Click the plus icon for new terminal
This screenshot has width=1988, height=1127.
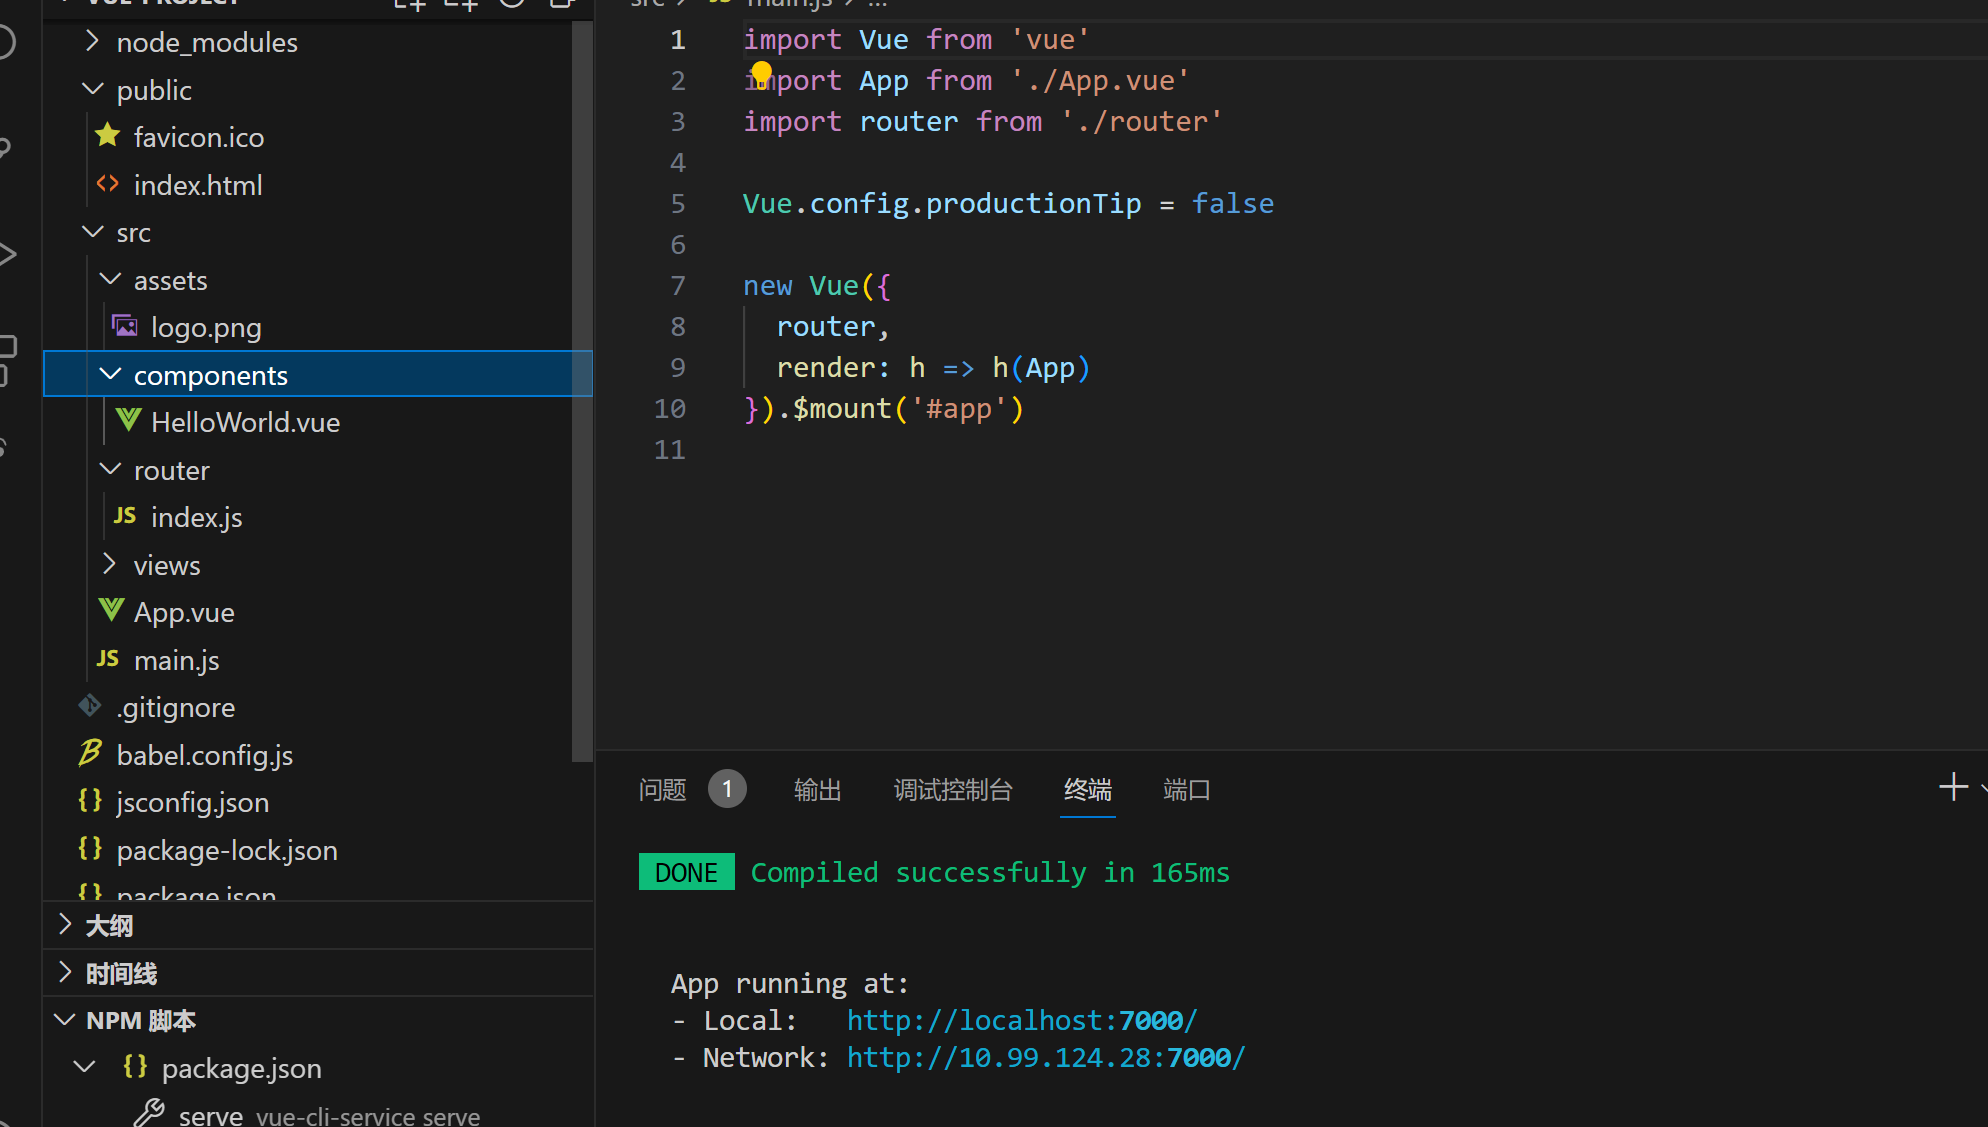(x=1952, y=787)
